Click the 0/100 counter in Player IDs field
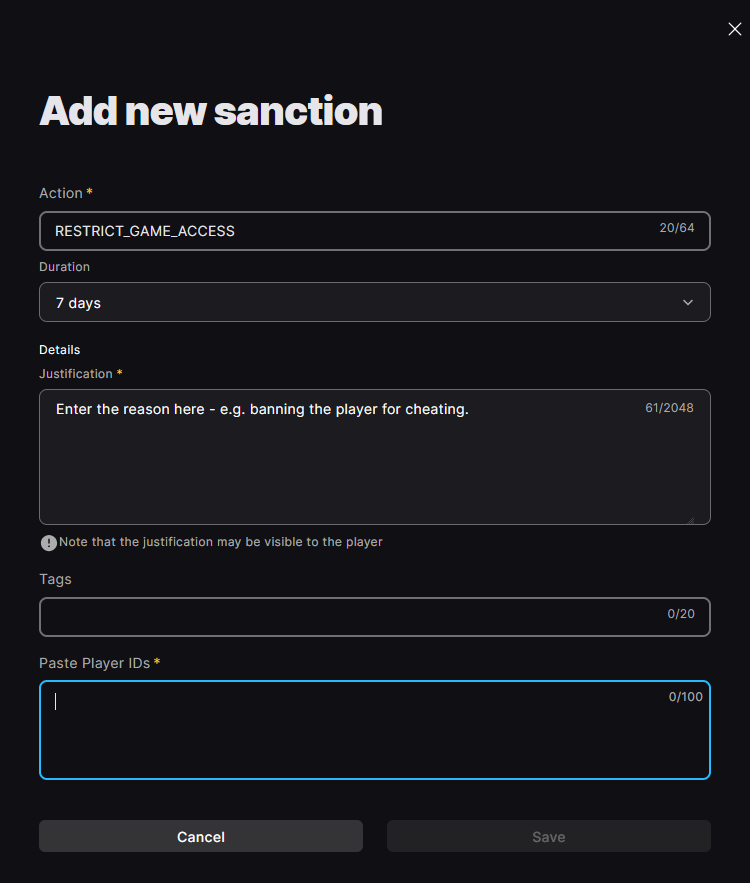Viewport: 750px width, 883px height. pos(685,697)
